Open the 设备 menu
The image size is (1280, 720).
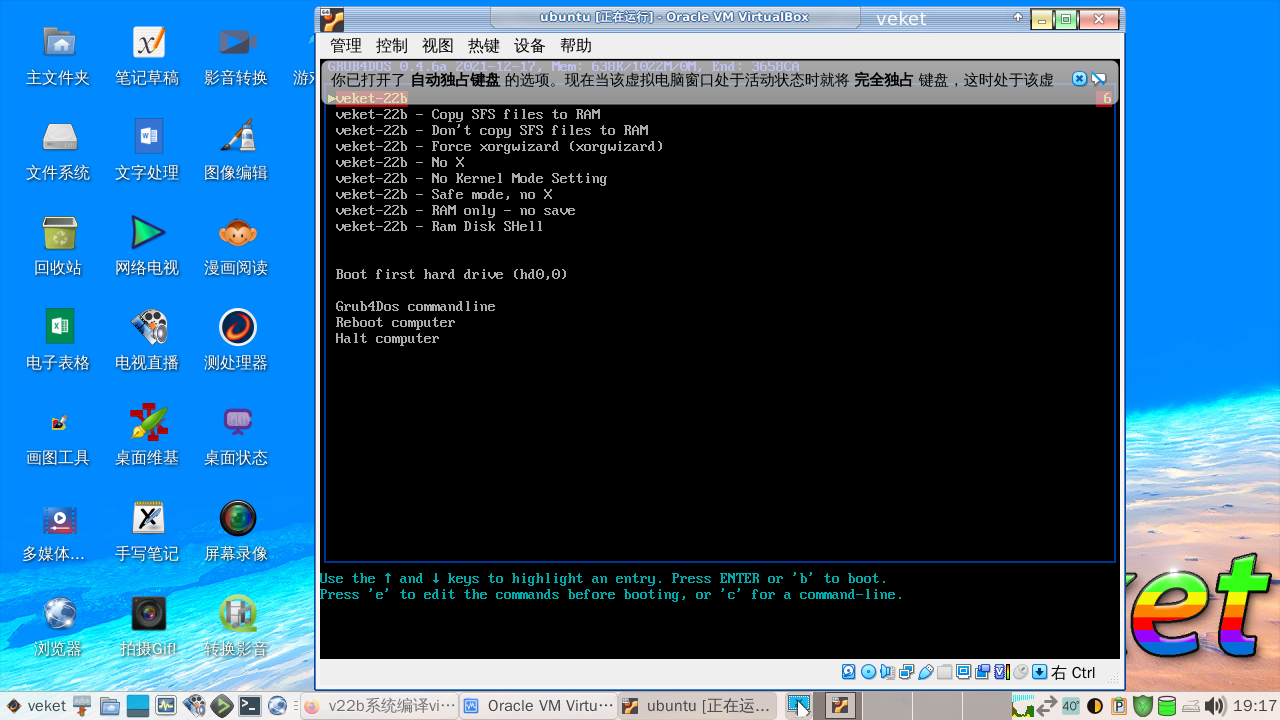pyautogui.click(x=530, y=46)
